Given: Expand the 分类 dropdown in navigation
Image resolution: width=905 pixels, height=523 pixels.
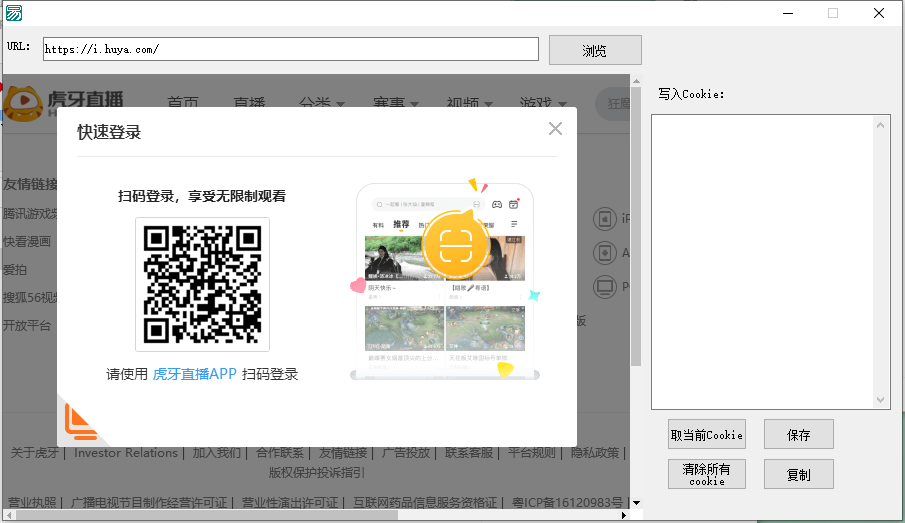Looking at the screenshot, I should pos(321,103).
